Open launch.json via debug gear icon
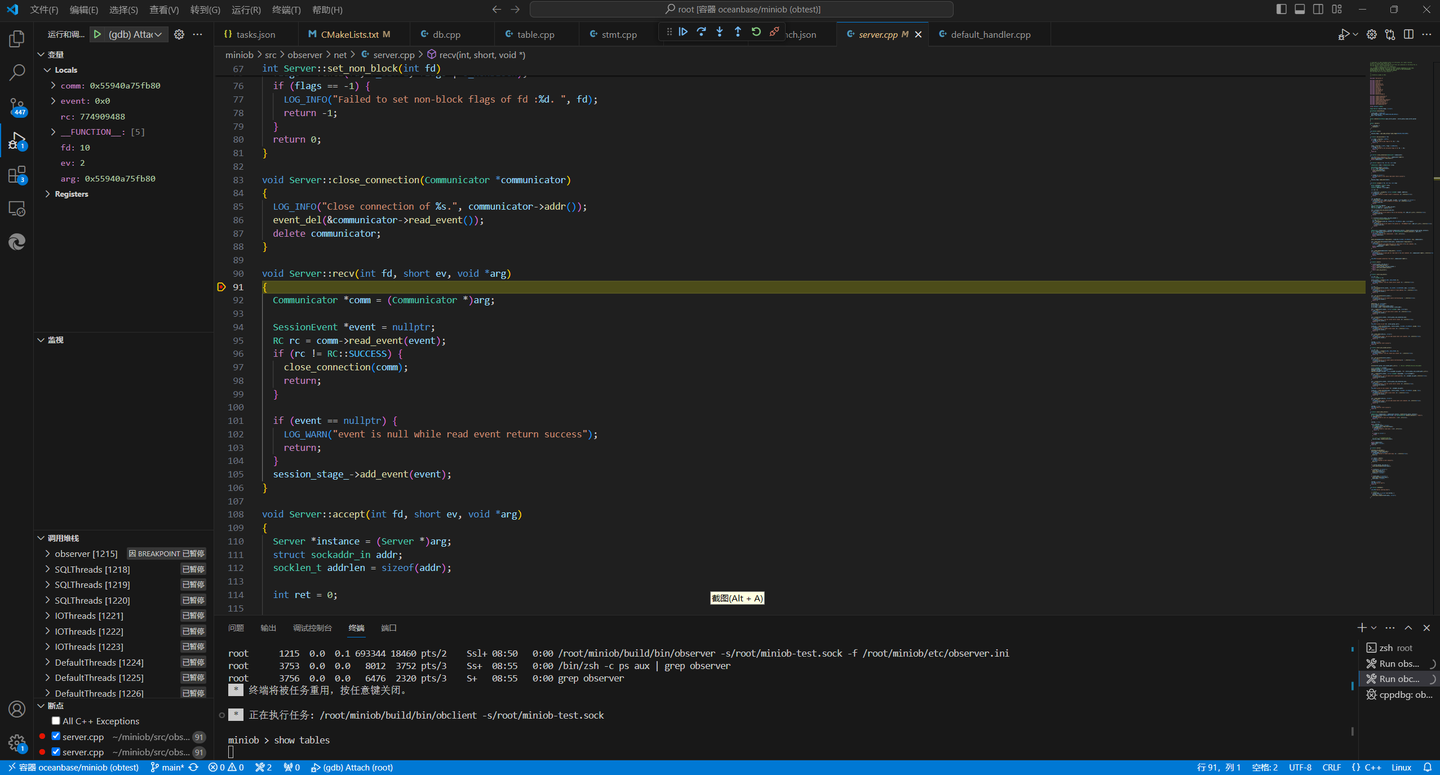The image size is (1440, 775). 179,34
